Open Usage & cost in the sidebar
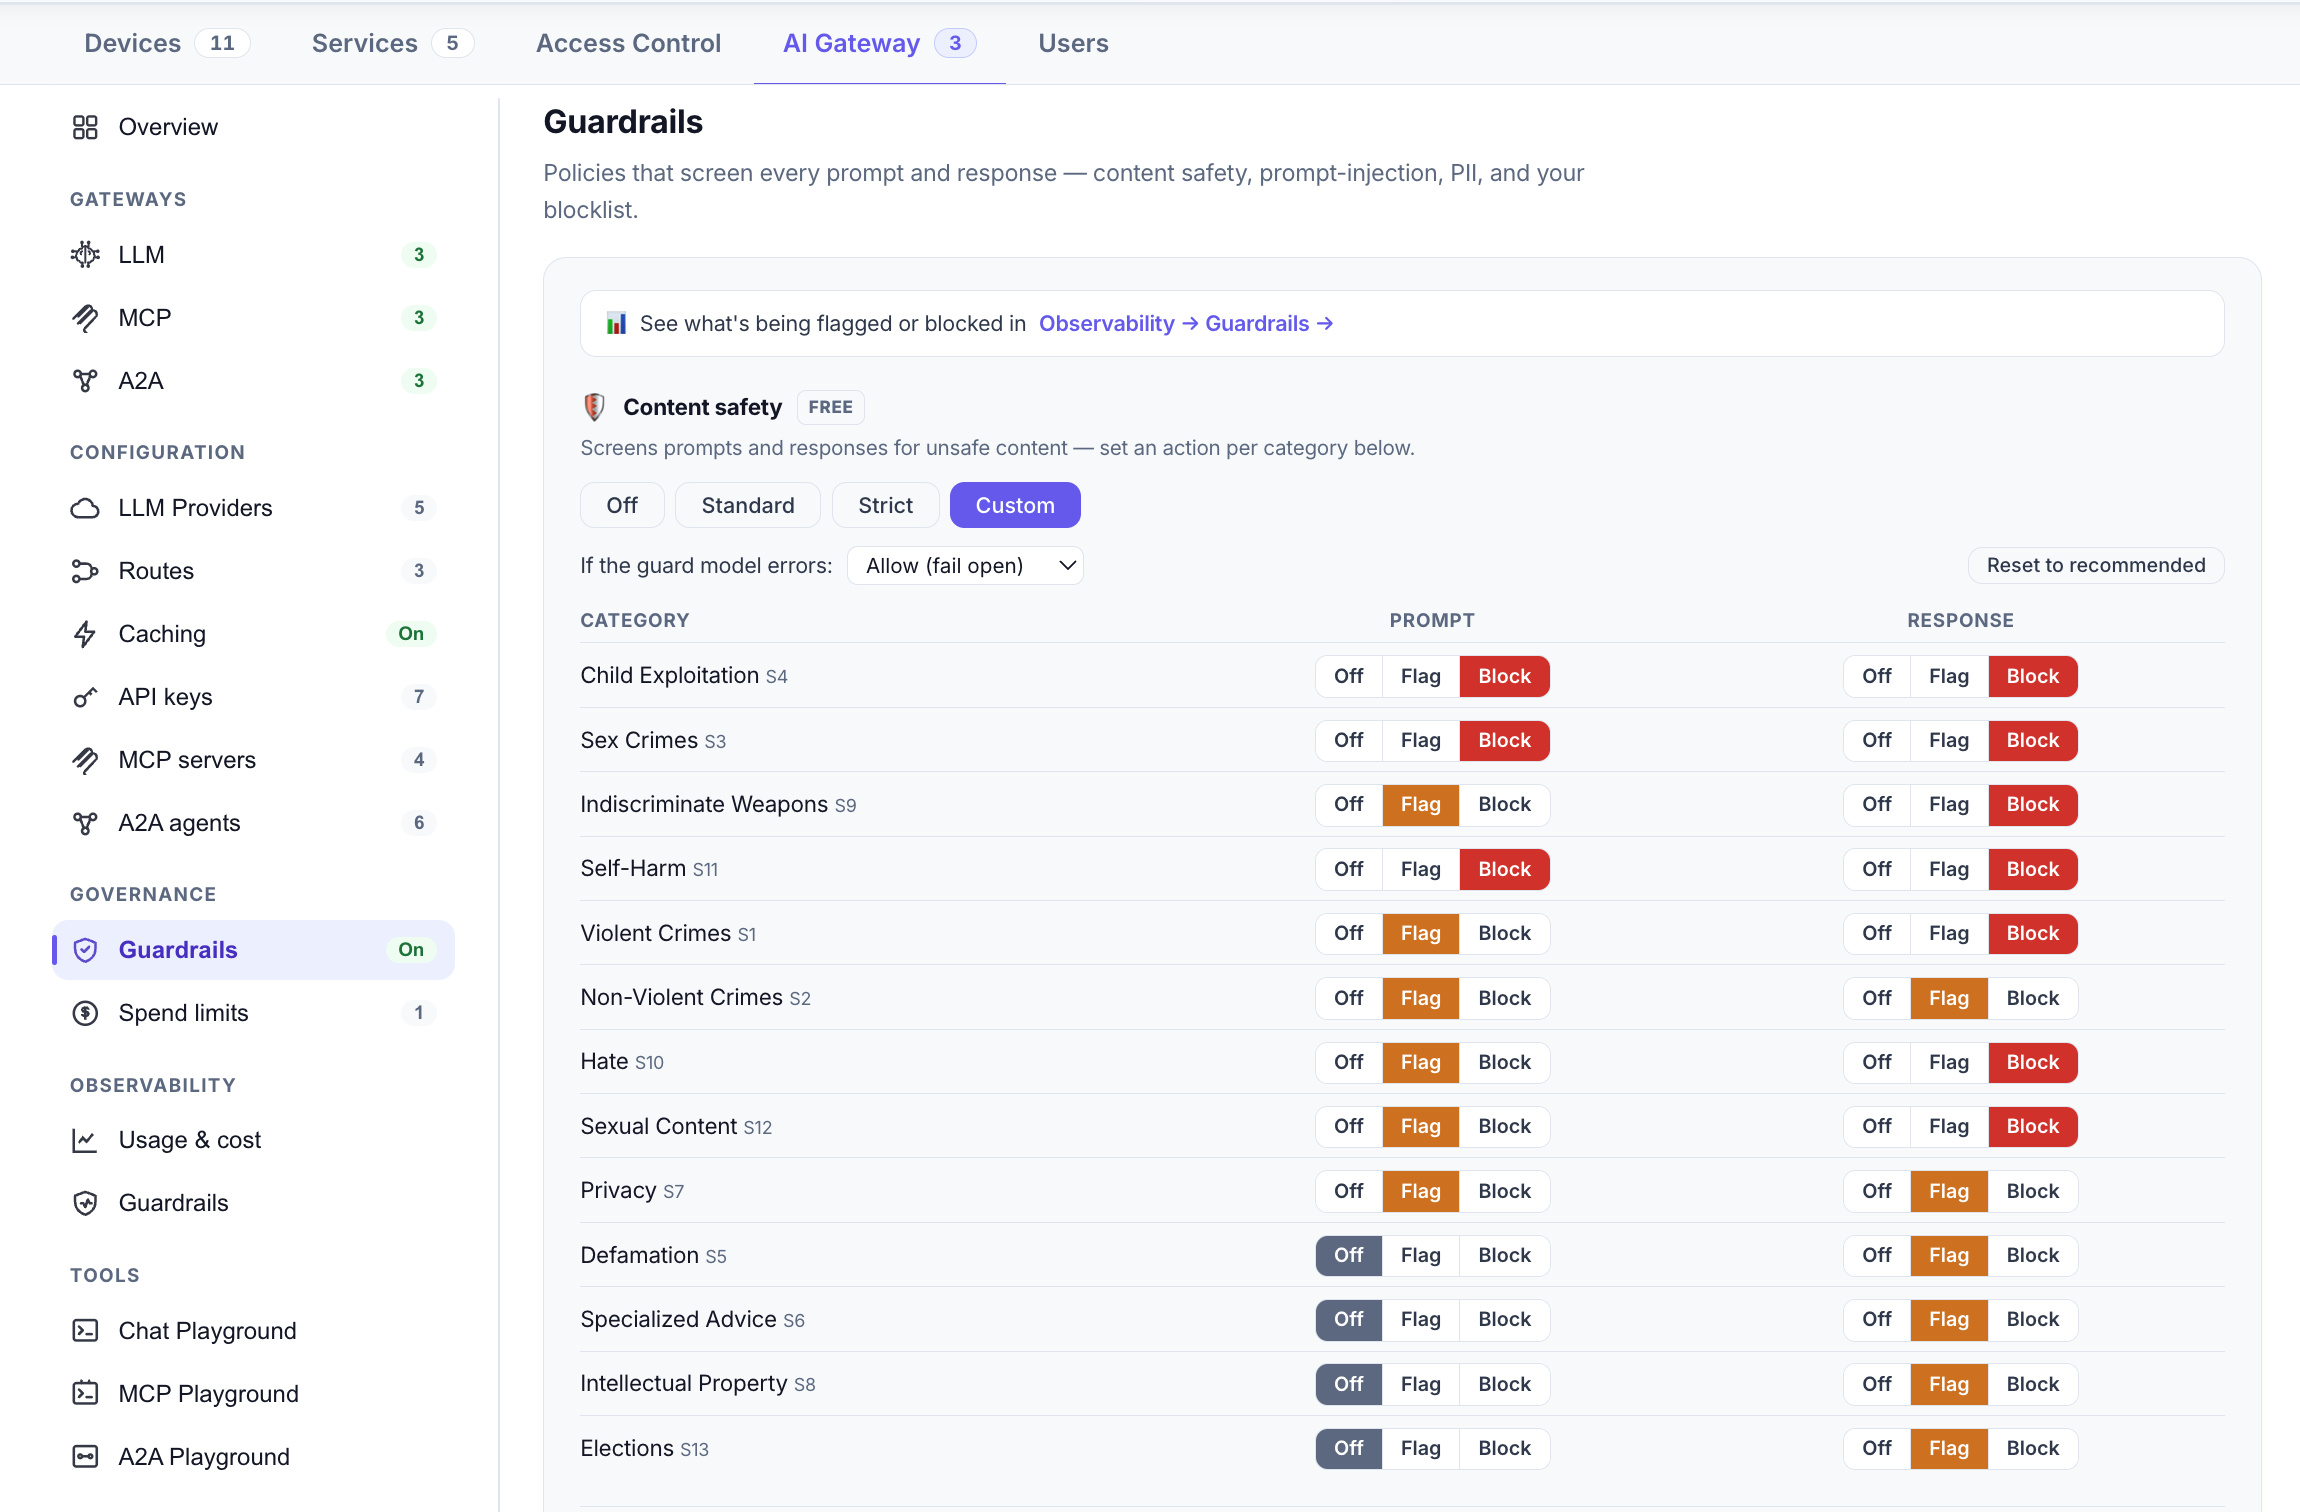 [253, 1140]
